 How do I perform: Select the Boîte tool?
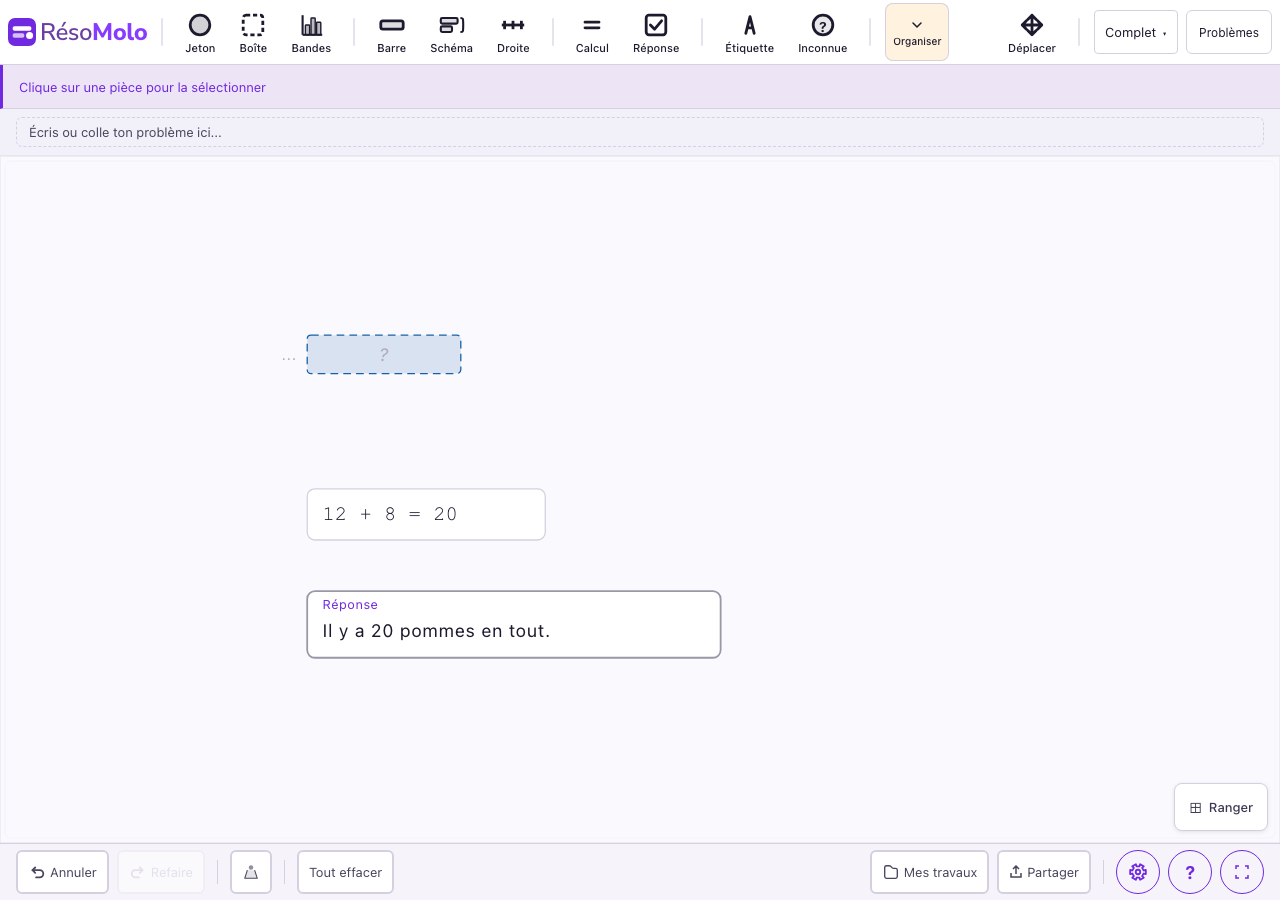tap(253, 32)
